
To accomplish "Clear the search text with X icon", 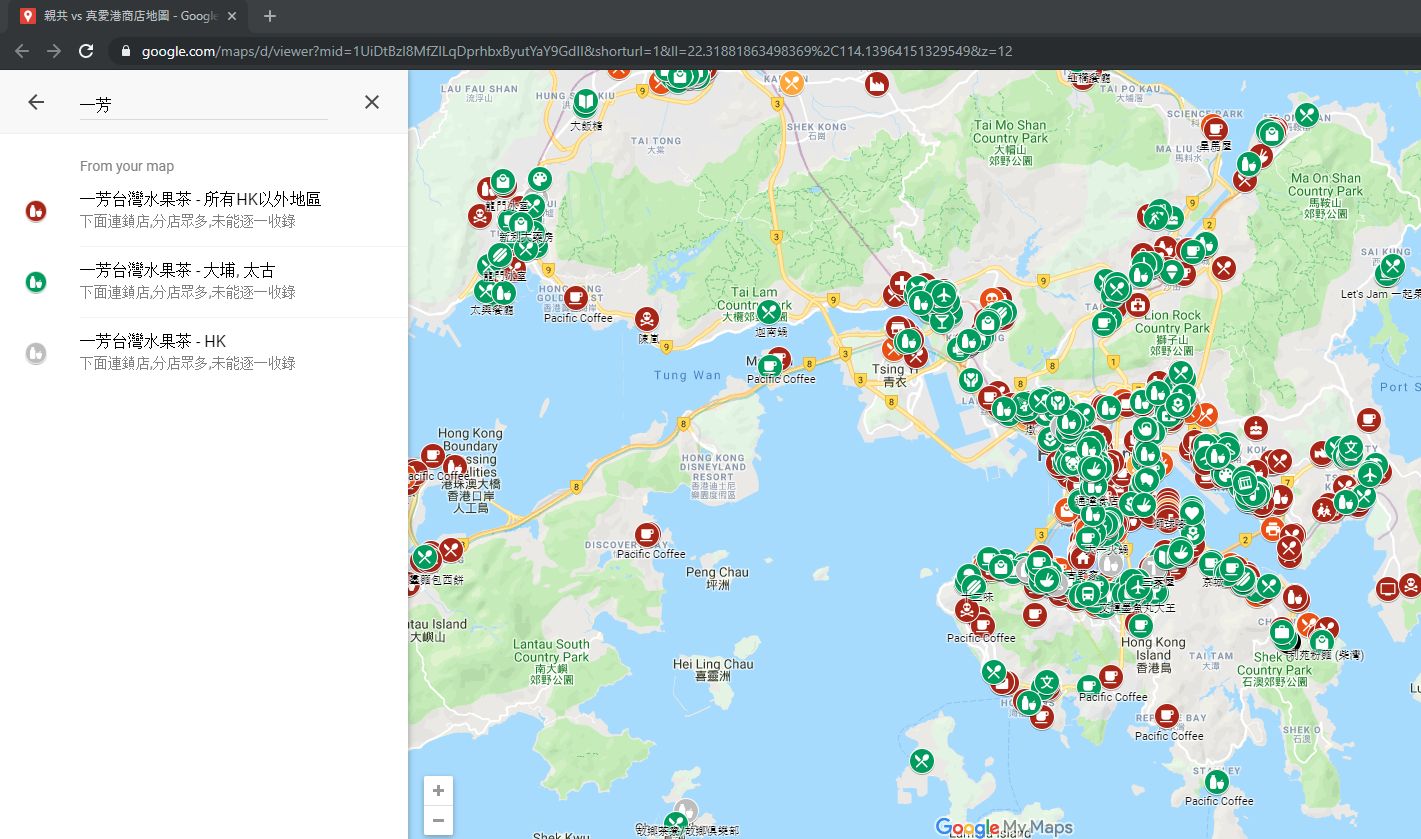I will coord(372,102).
